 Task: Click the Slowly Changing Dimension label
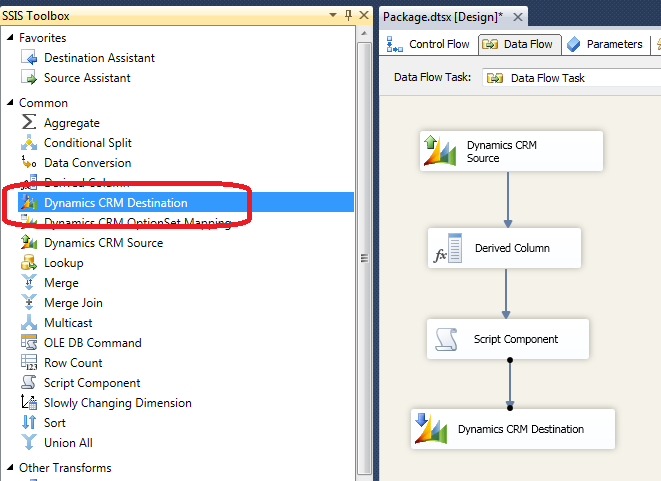(x=118, y=403)
